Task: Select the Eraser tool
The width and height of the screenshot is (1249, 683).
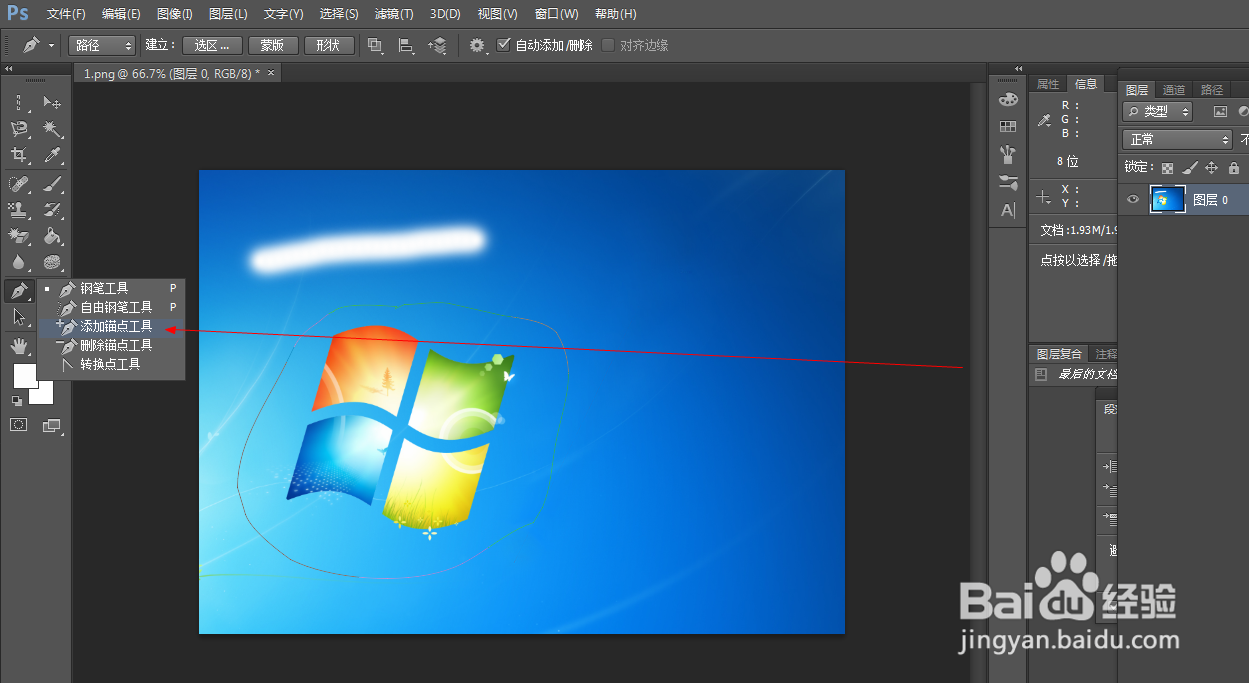Action: pyautogui.click(x=19, y=236)
